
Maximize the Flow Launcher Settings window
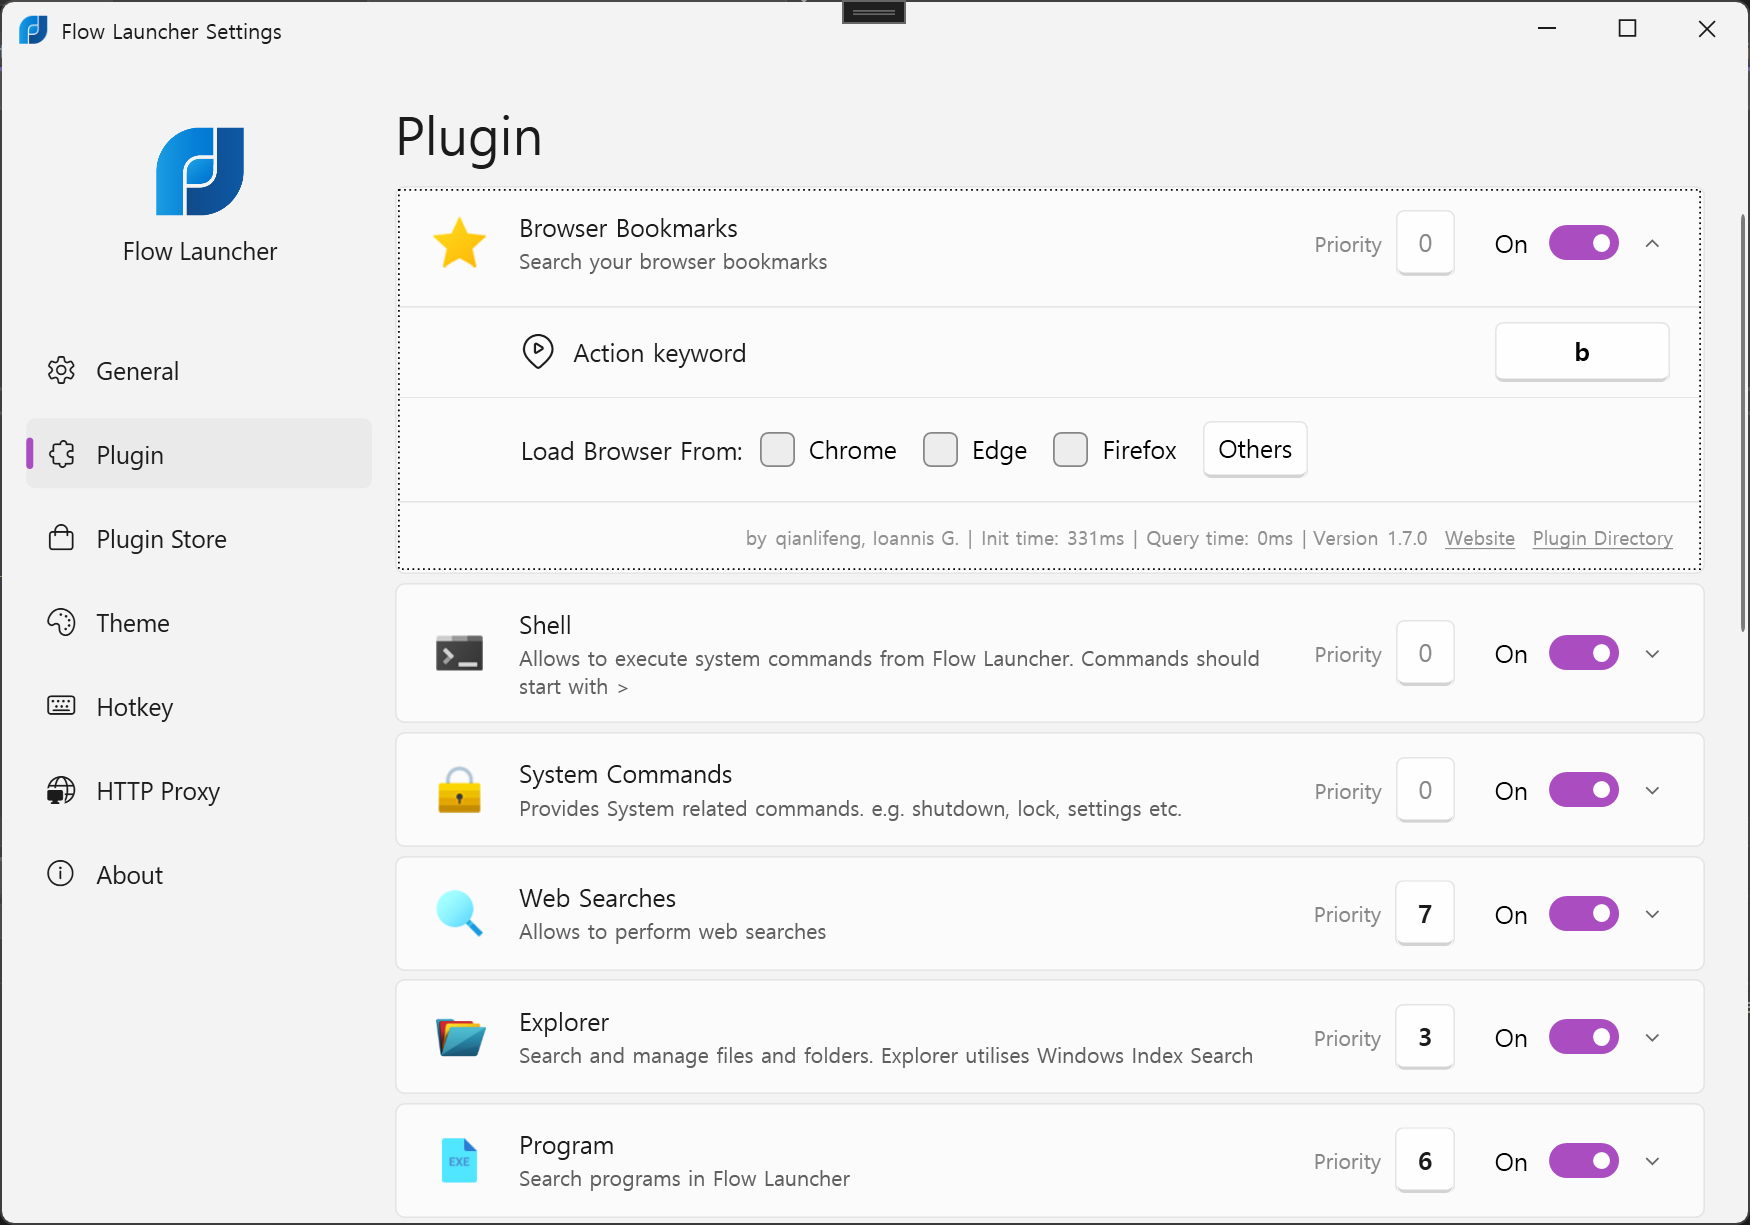point(1627,29)
